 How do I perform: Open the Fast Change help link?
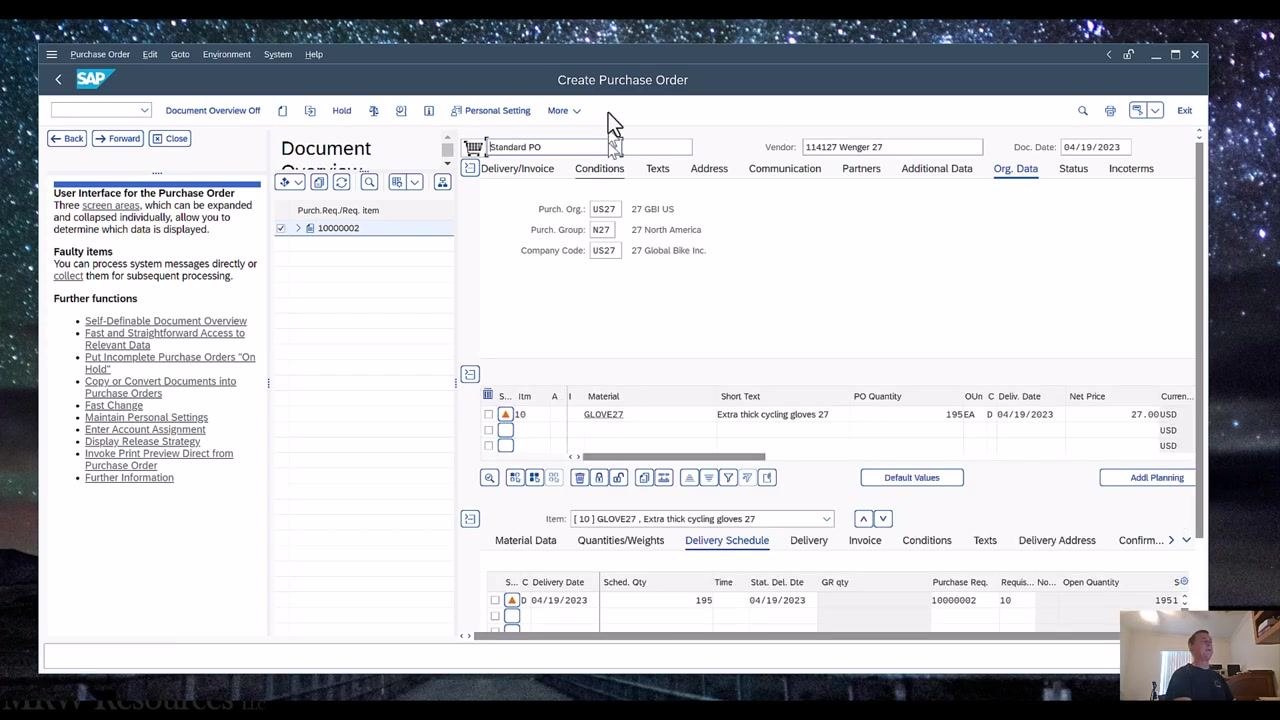coord(114,405)
